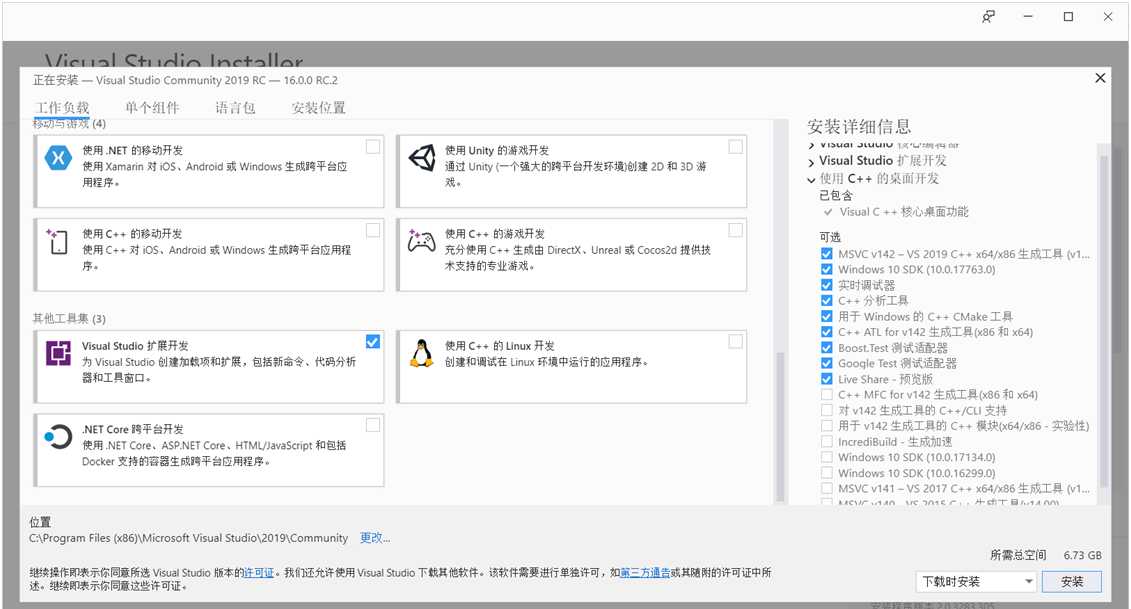The height and width of the screenshot is (609, 1131).
Task: Check the IncrediBuild build acceleration option
Action: (827, 442)
